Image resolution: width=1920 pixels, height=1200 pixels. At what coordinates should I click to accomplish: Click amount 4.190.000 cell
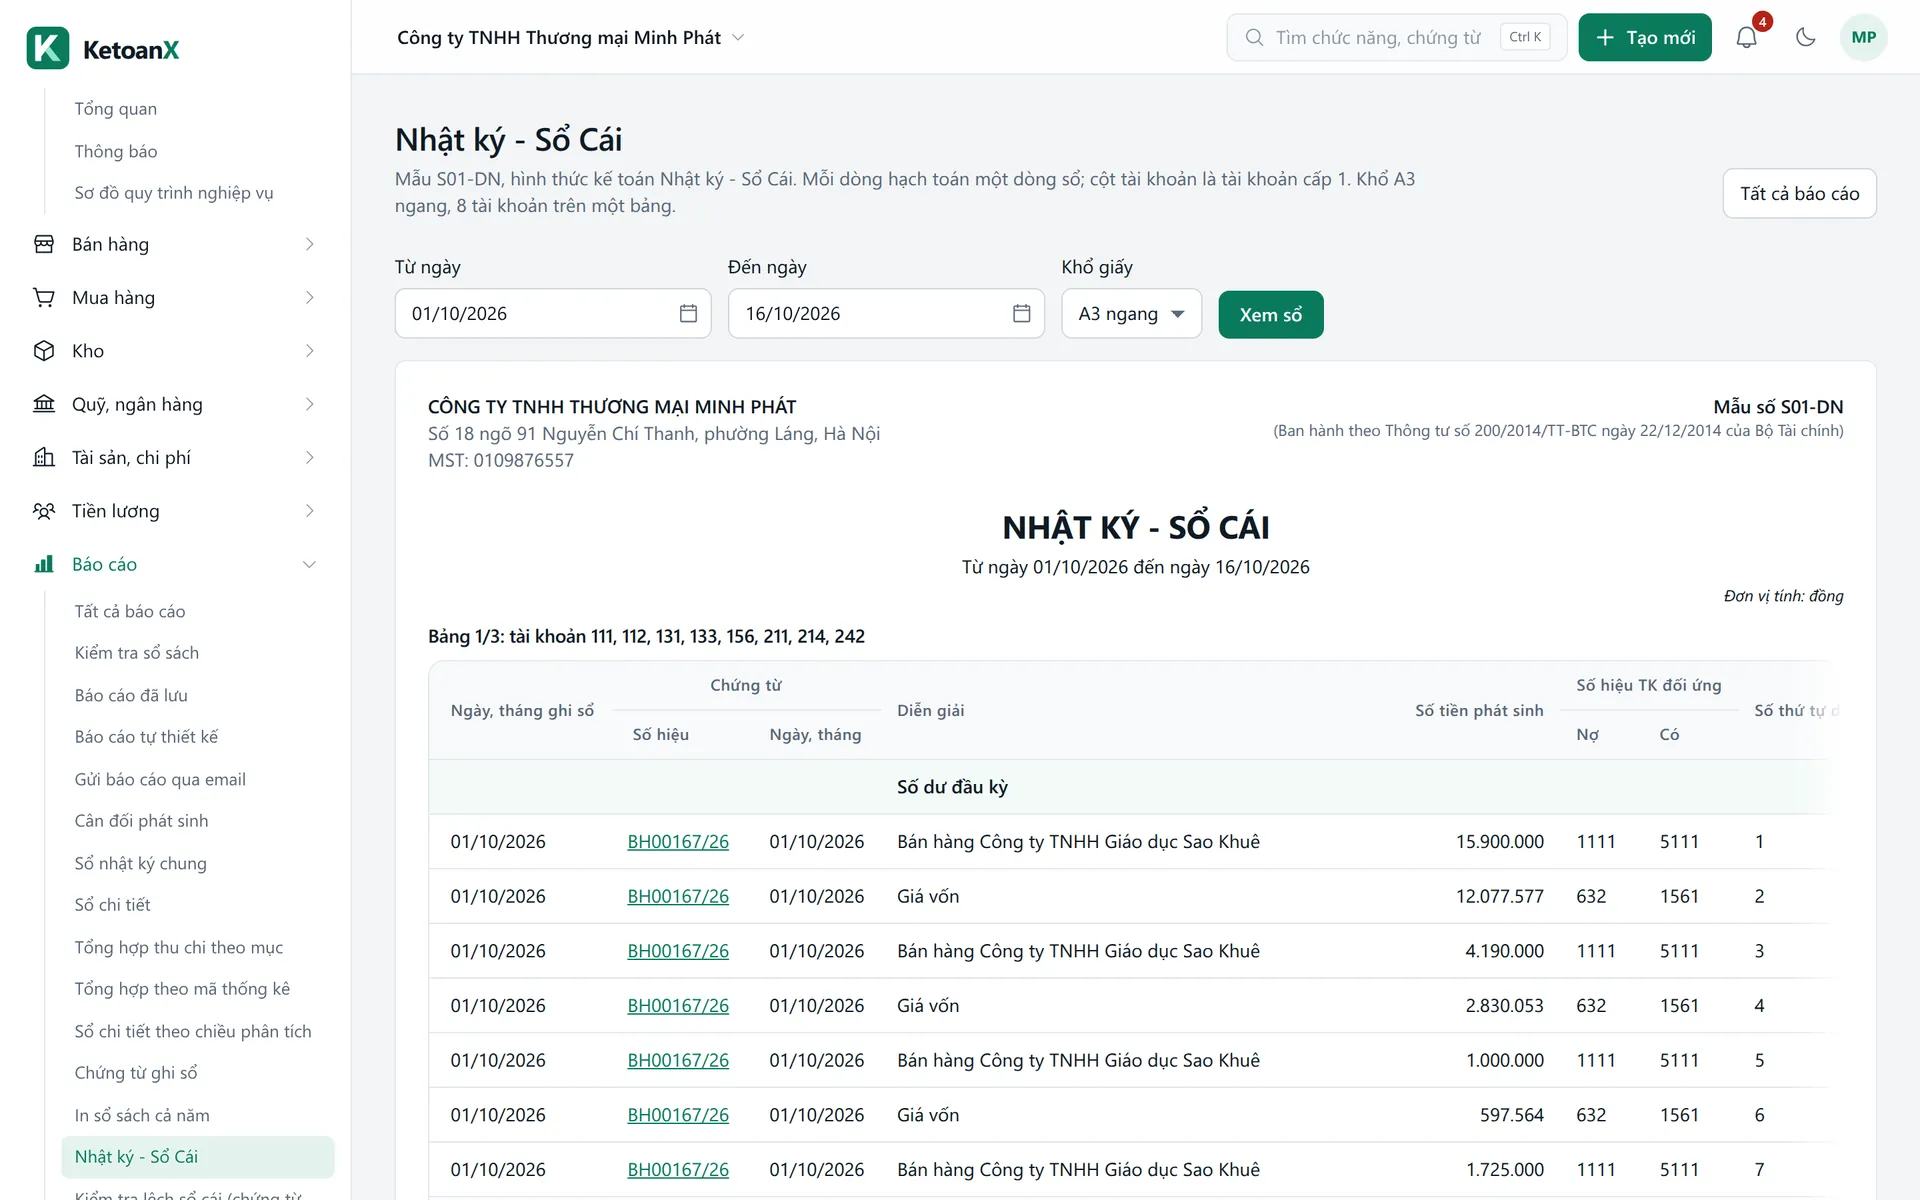[1504, 951]
